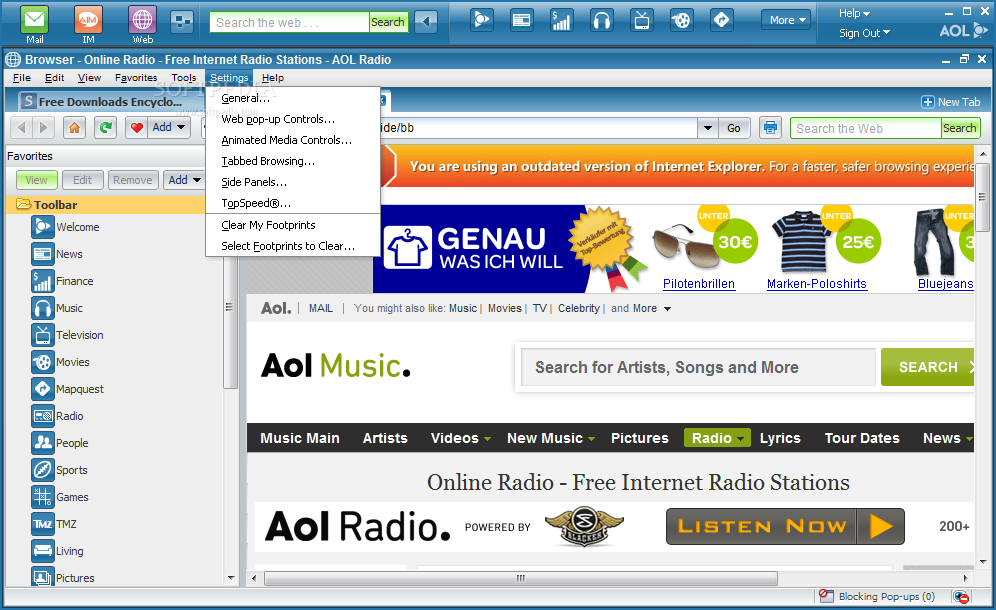Open the Finance icon in top toolbar

[x=561, y=20]
